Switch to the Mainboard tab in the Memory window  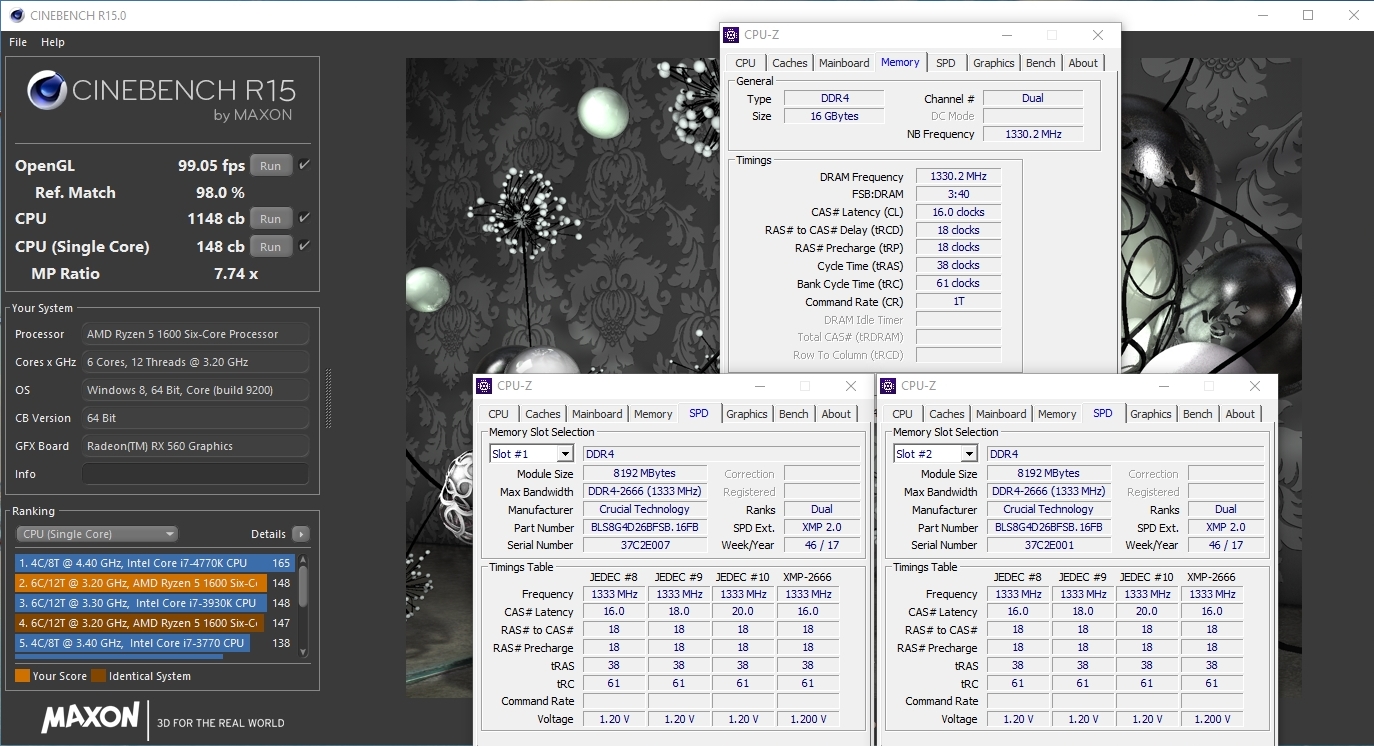(844, 63)
